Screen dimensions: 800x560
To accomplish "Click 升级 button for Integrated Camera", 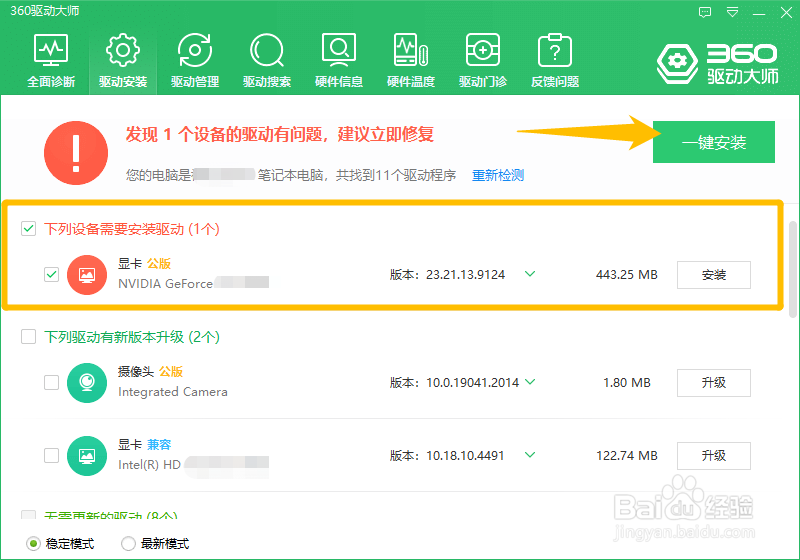I will [x=714, y=383].
